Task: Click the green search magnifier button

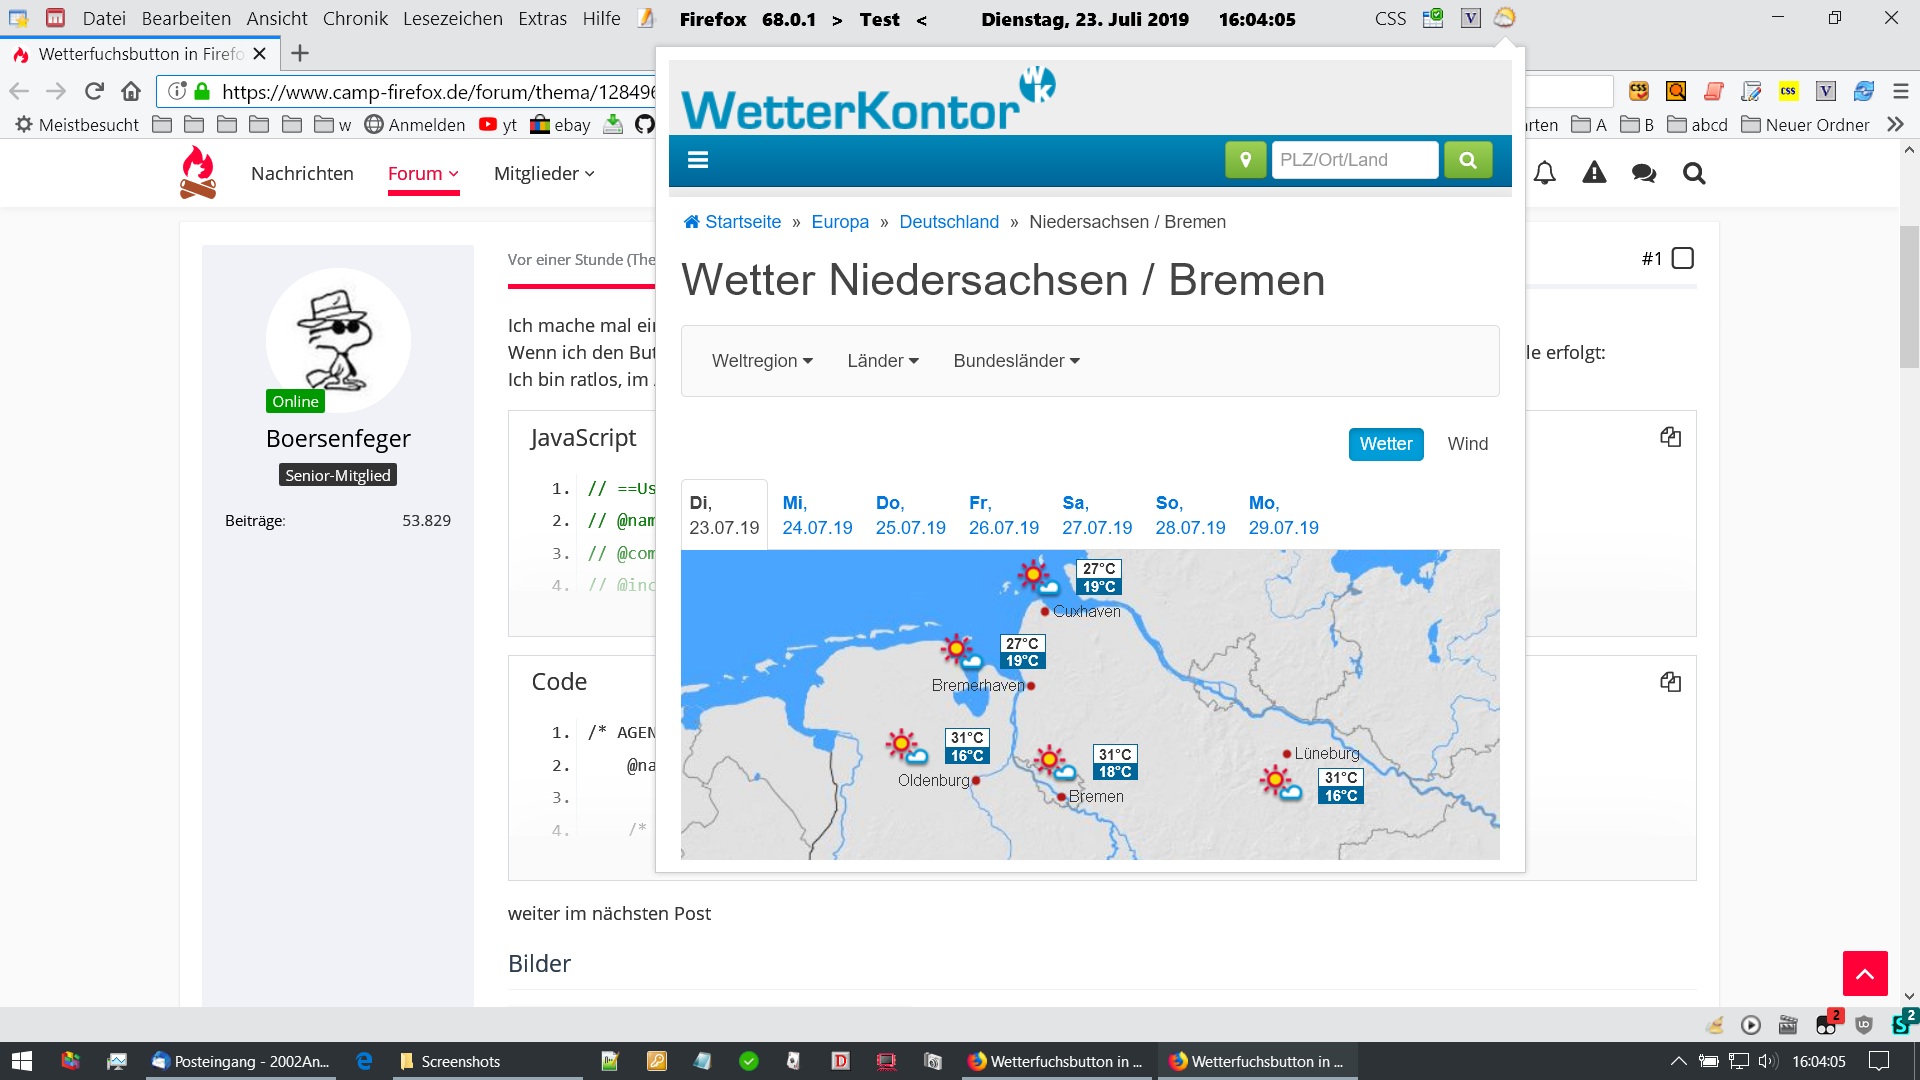Action: point(1467,160)
